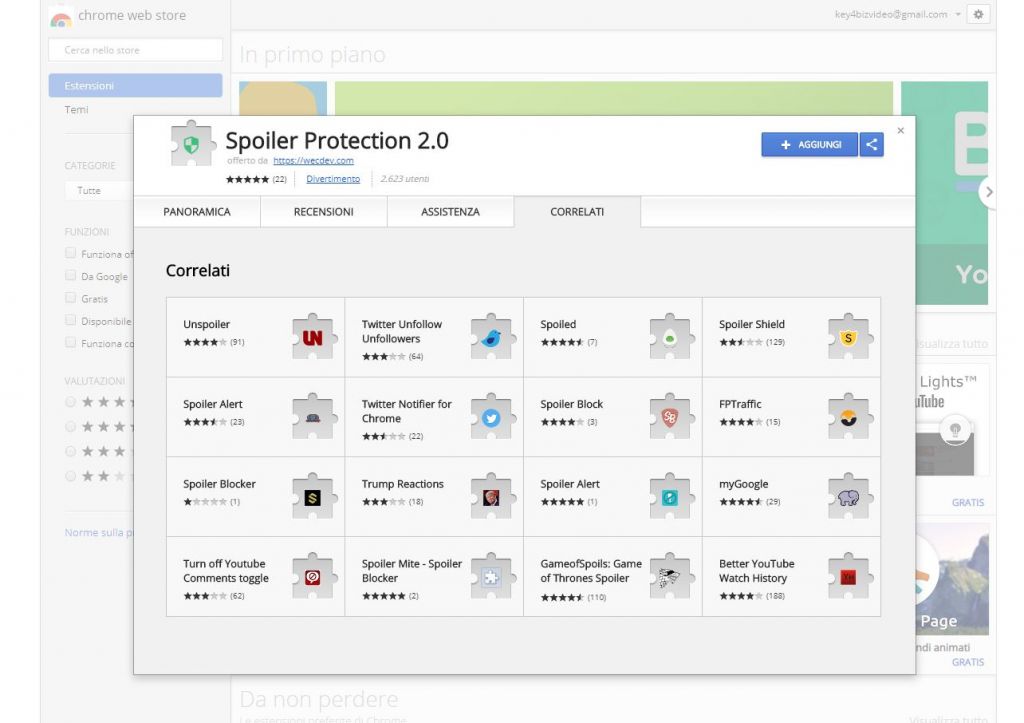Open the Unspoiler extension icon
The image size is (1024, 723).
click(x=313, y=337)
